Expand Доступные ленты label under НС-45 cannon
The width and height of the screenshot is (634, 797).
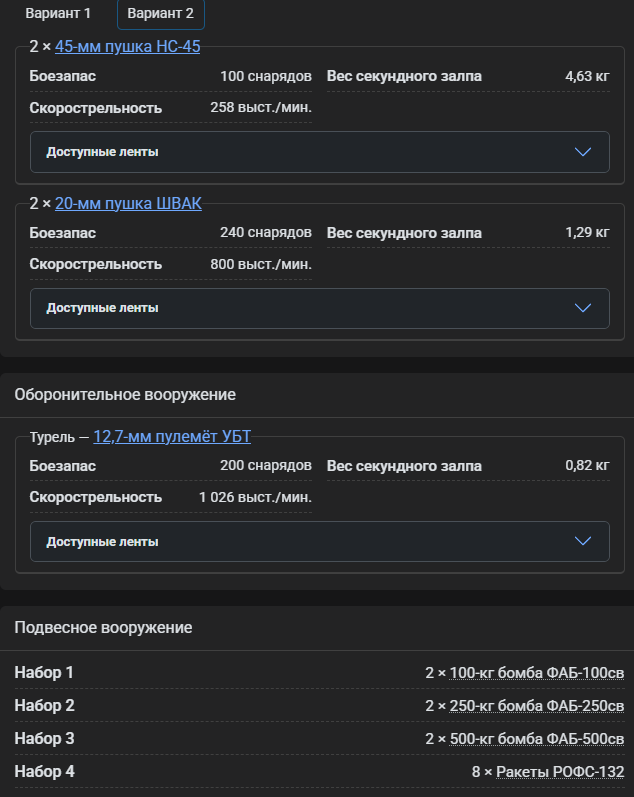click(103, 152)
